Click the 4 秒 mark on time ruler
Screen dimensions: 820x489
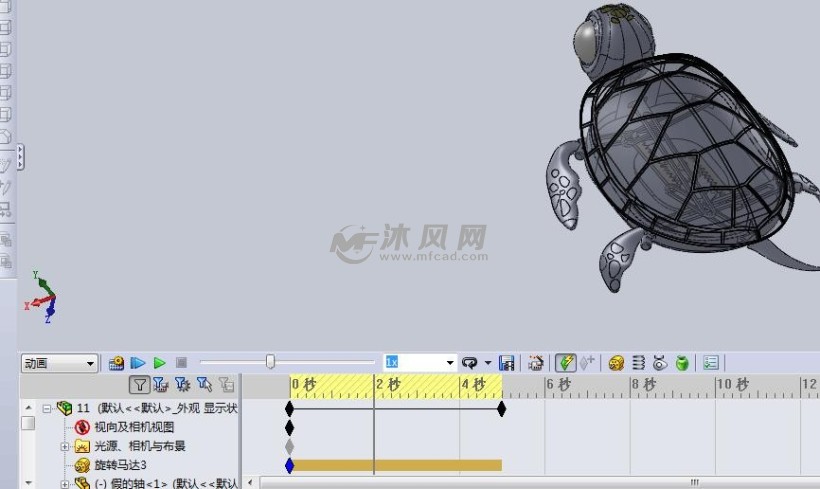tap(473, 385)
